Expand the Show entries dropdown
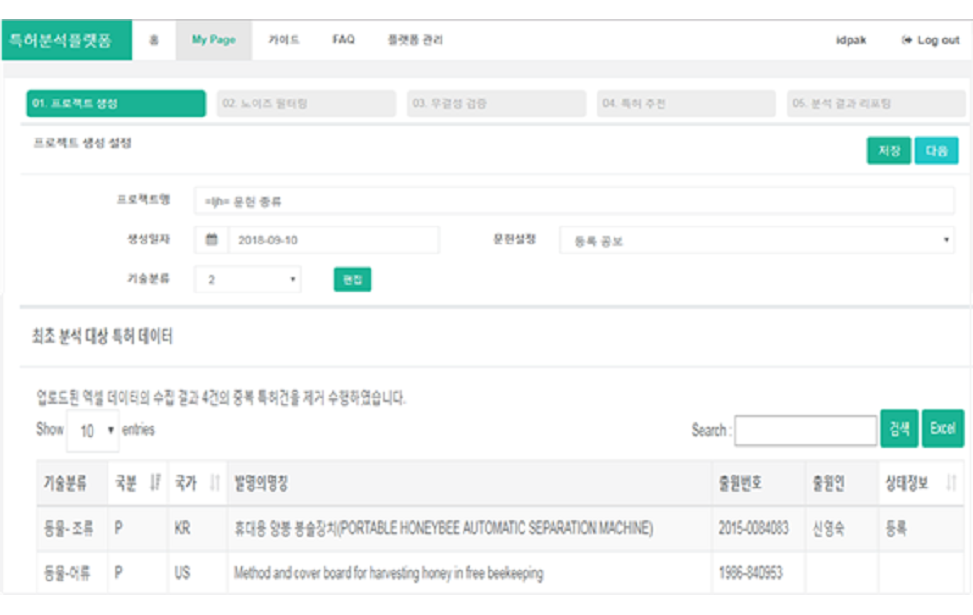This screenshot has width=973, height=615. (92, 430)
